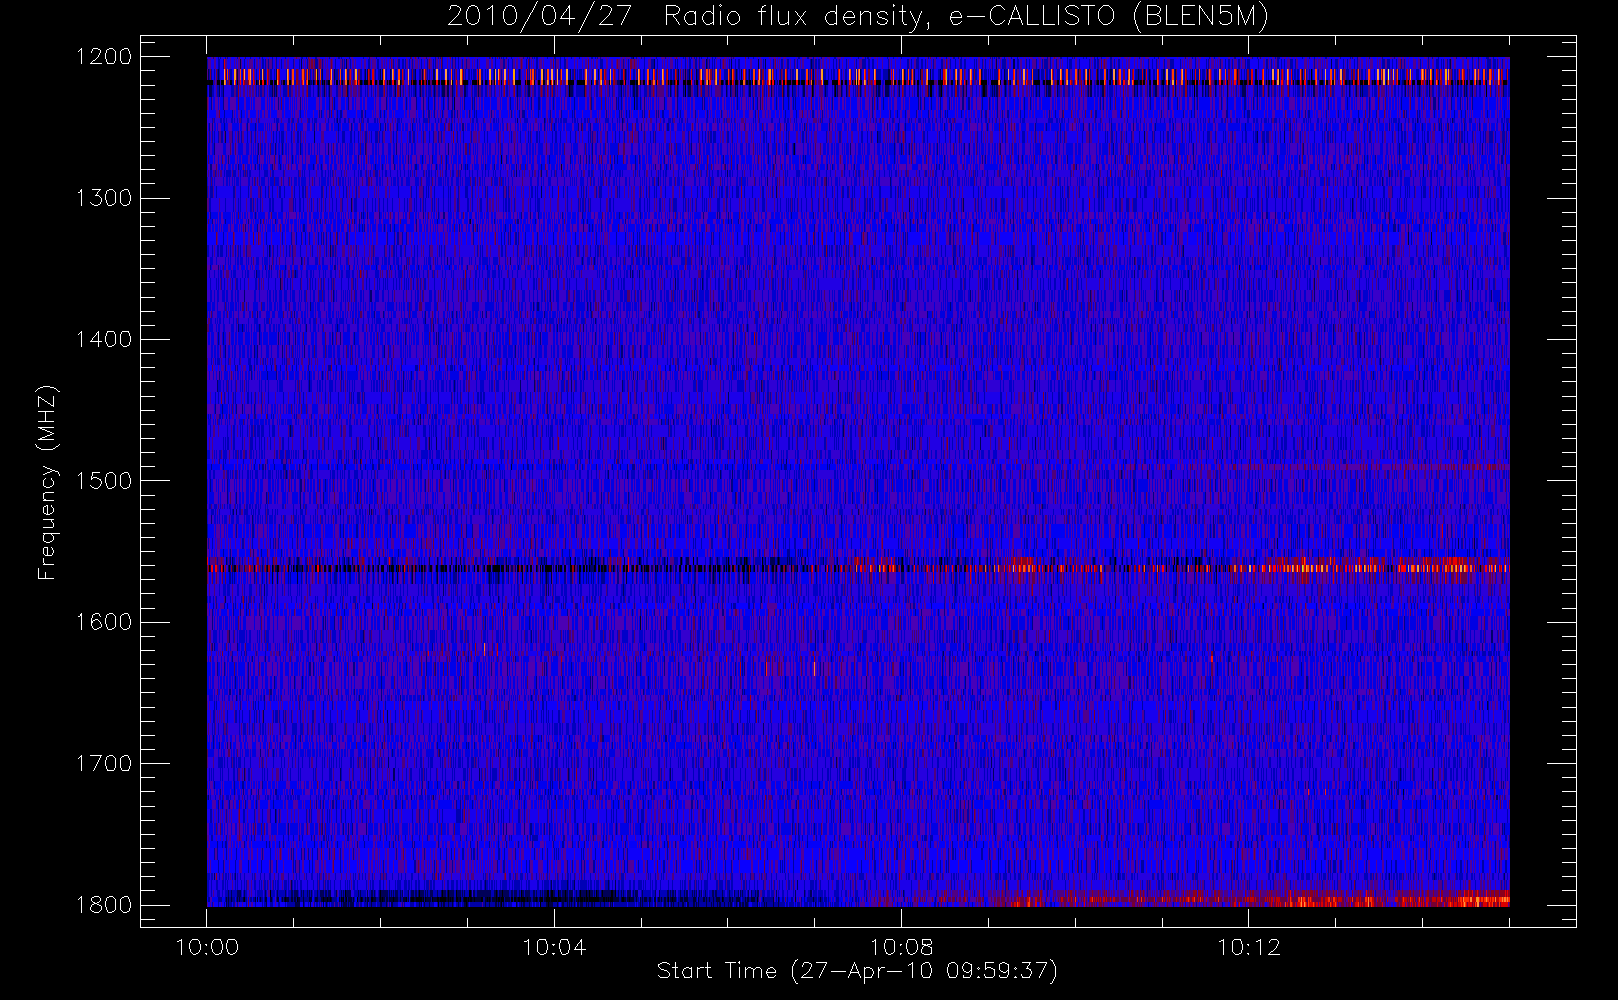Click the bright interference band near 1210 MHz
This screenshot has height=1000, width=1618.
coord(858,76)
